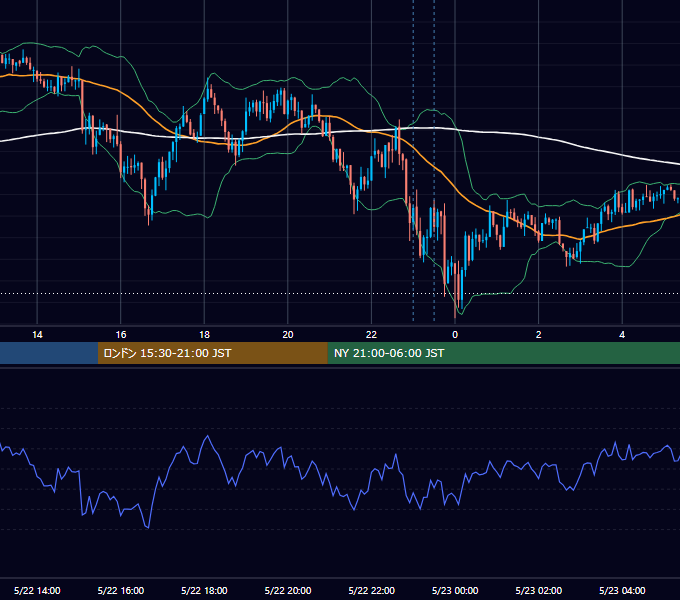
Task: Select the 14 hour axis label
Action: [x=37, y=335]
